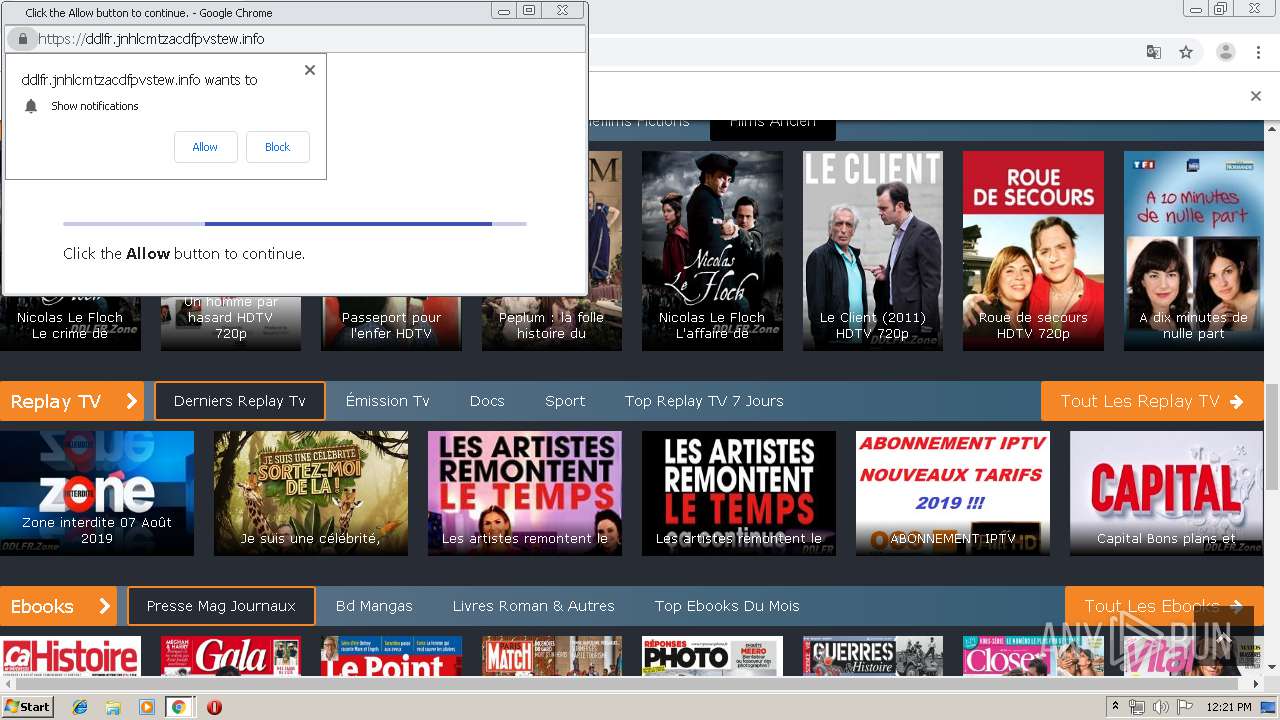The image size is (1280, 720).
Task: Allow notifications from ddlfr site
Action: pyautogui.click(x=205, y=147)
